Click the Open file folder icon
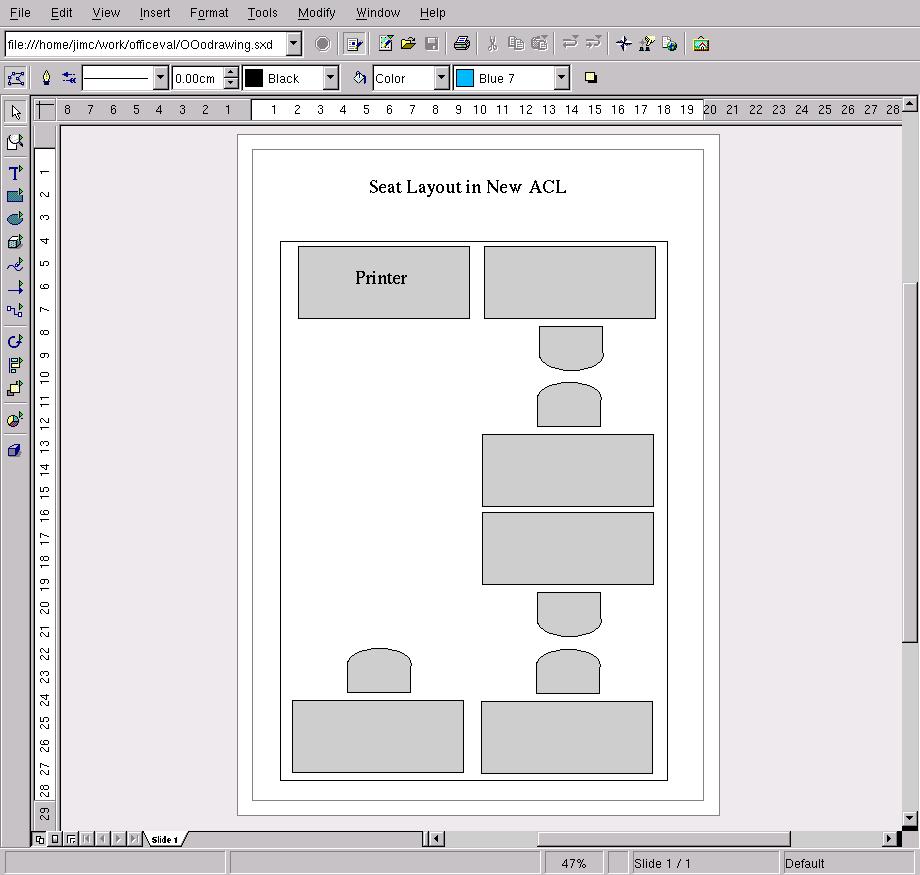920x875 pixels. click(x=408, y=44)
